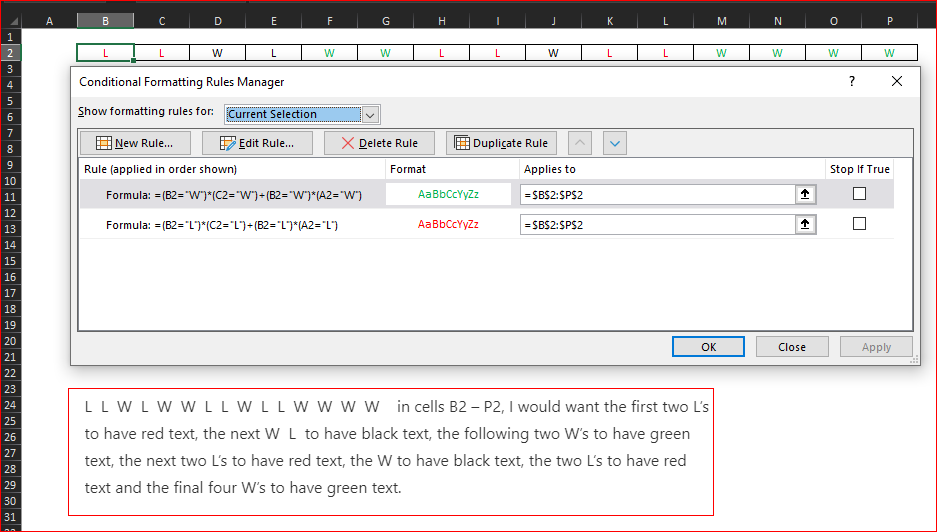Open the Show formatting rules for dropdown
The image size is (937, 532).
[370, 114]
